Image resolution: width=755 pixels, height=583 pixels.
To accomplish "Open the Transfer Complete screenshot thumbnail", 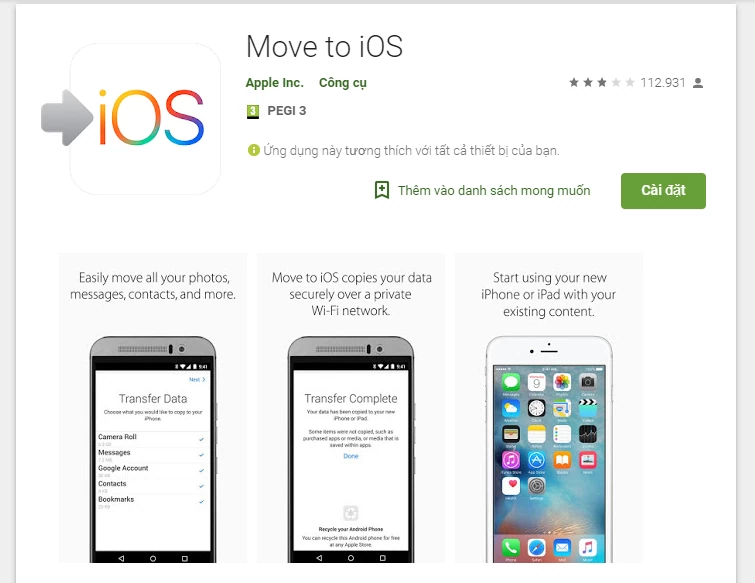I will click(351, 408).
